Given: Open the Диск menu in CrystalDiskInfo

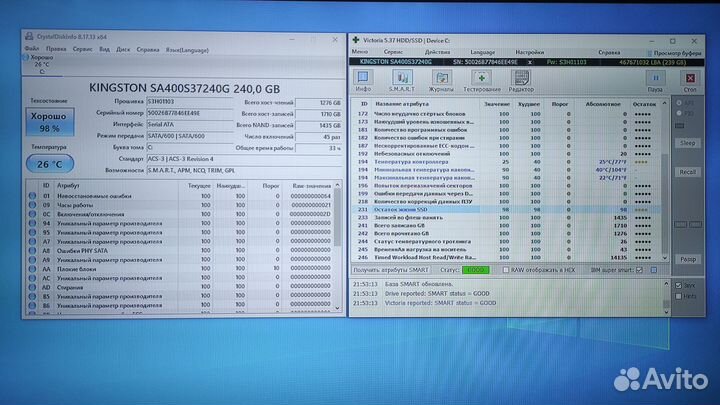Looking at the screenshot, I should click(123, 49).
